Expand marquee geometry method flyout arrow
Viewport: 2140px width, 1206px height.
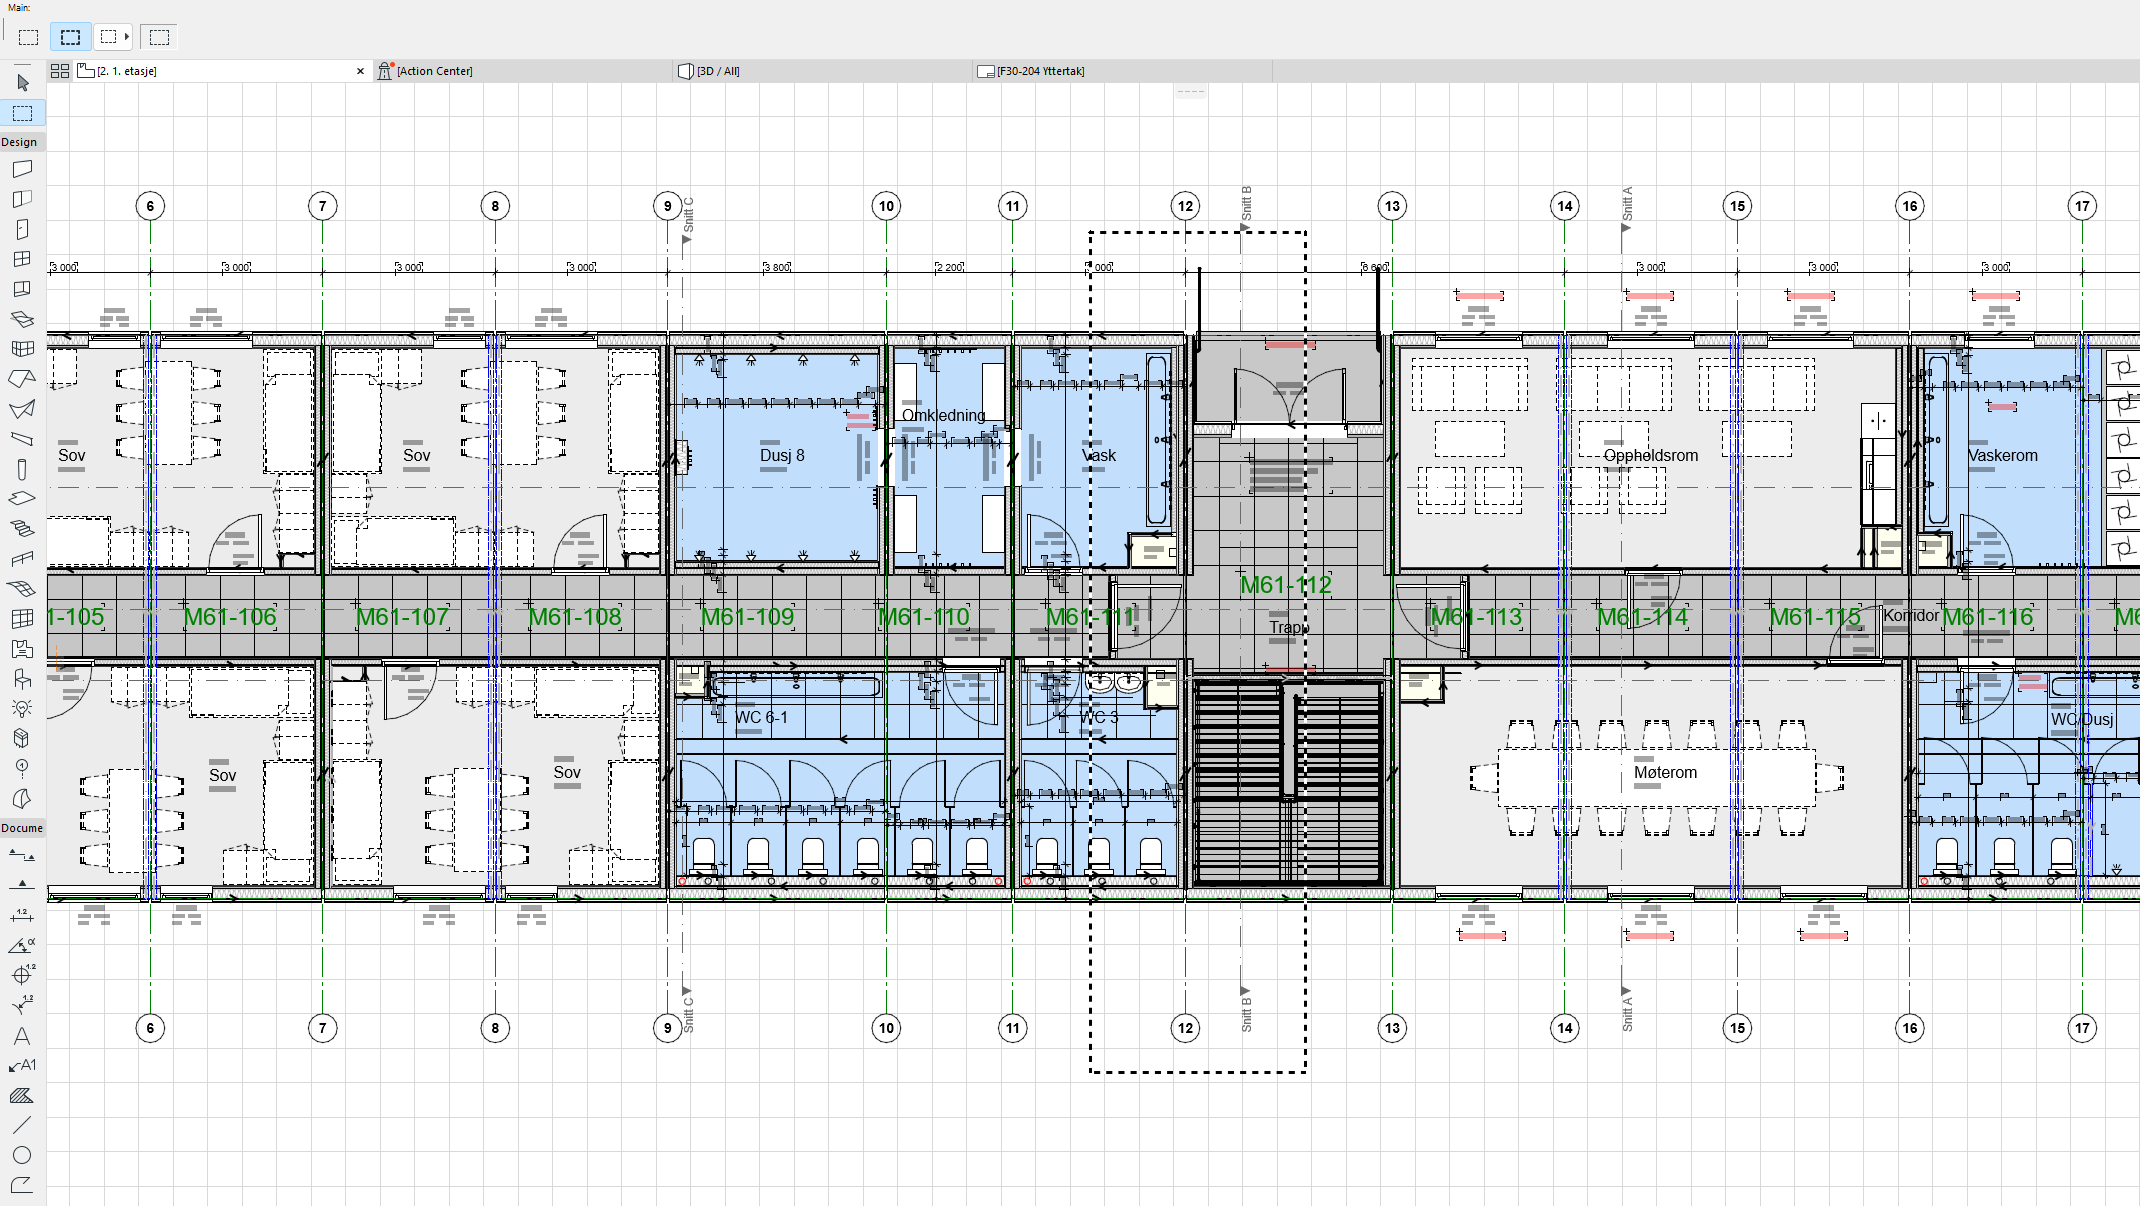click(127, 37)
